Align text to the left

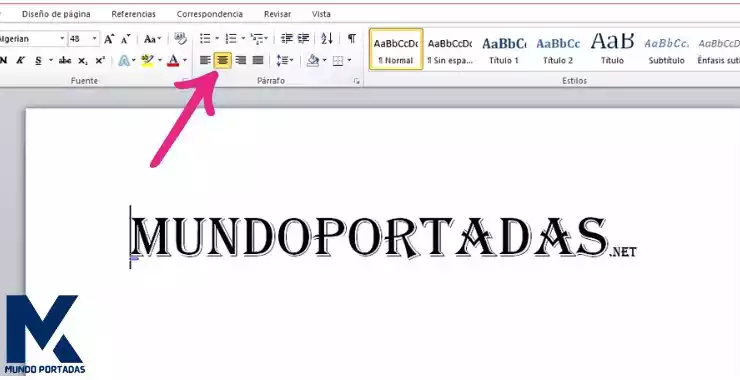point(205,60)
